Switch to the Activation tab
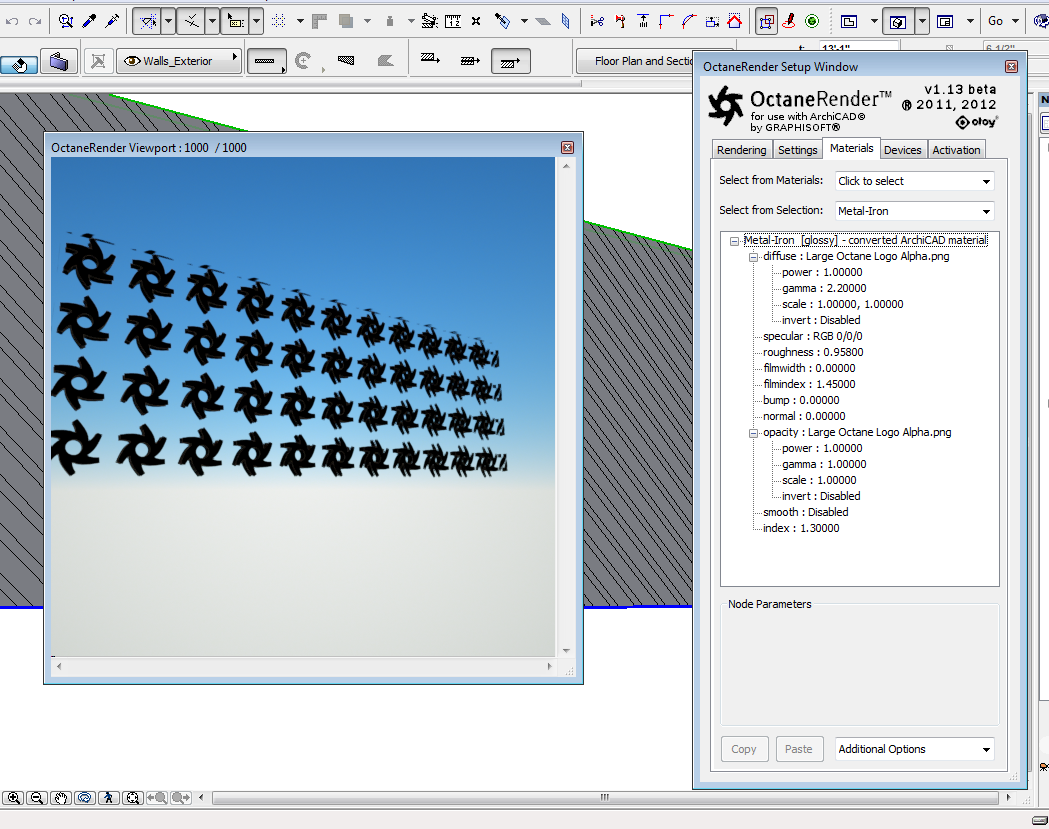Image resolution: width=1049 pixels, height=829 pixels. pyautogui.click(x=956, y=150)
